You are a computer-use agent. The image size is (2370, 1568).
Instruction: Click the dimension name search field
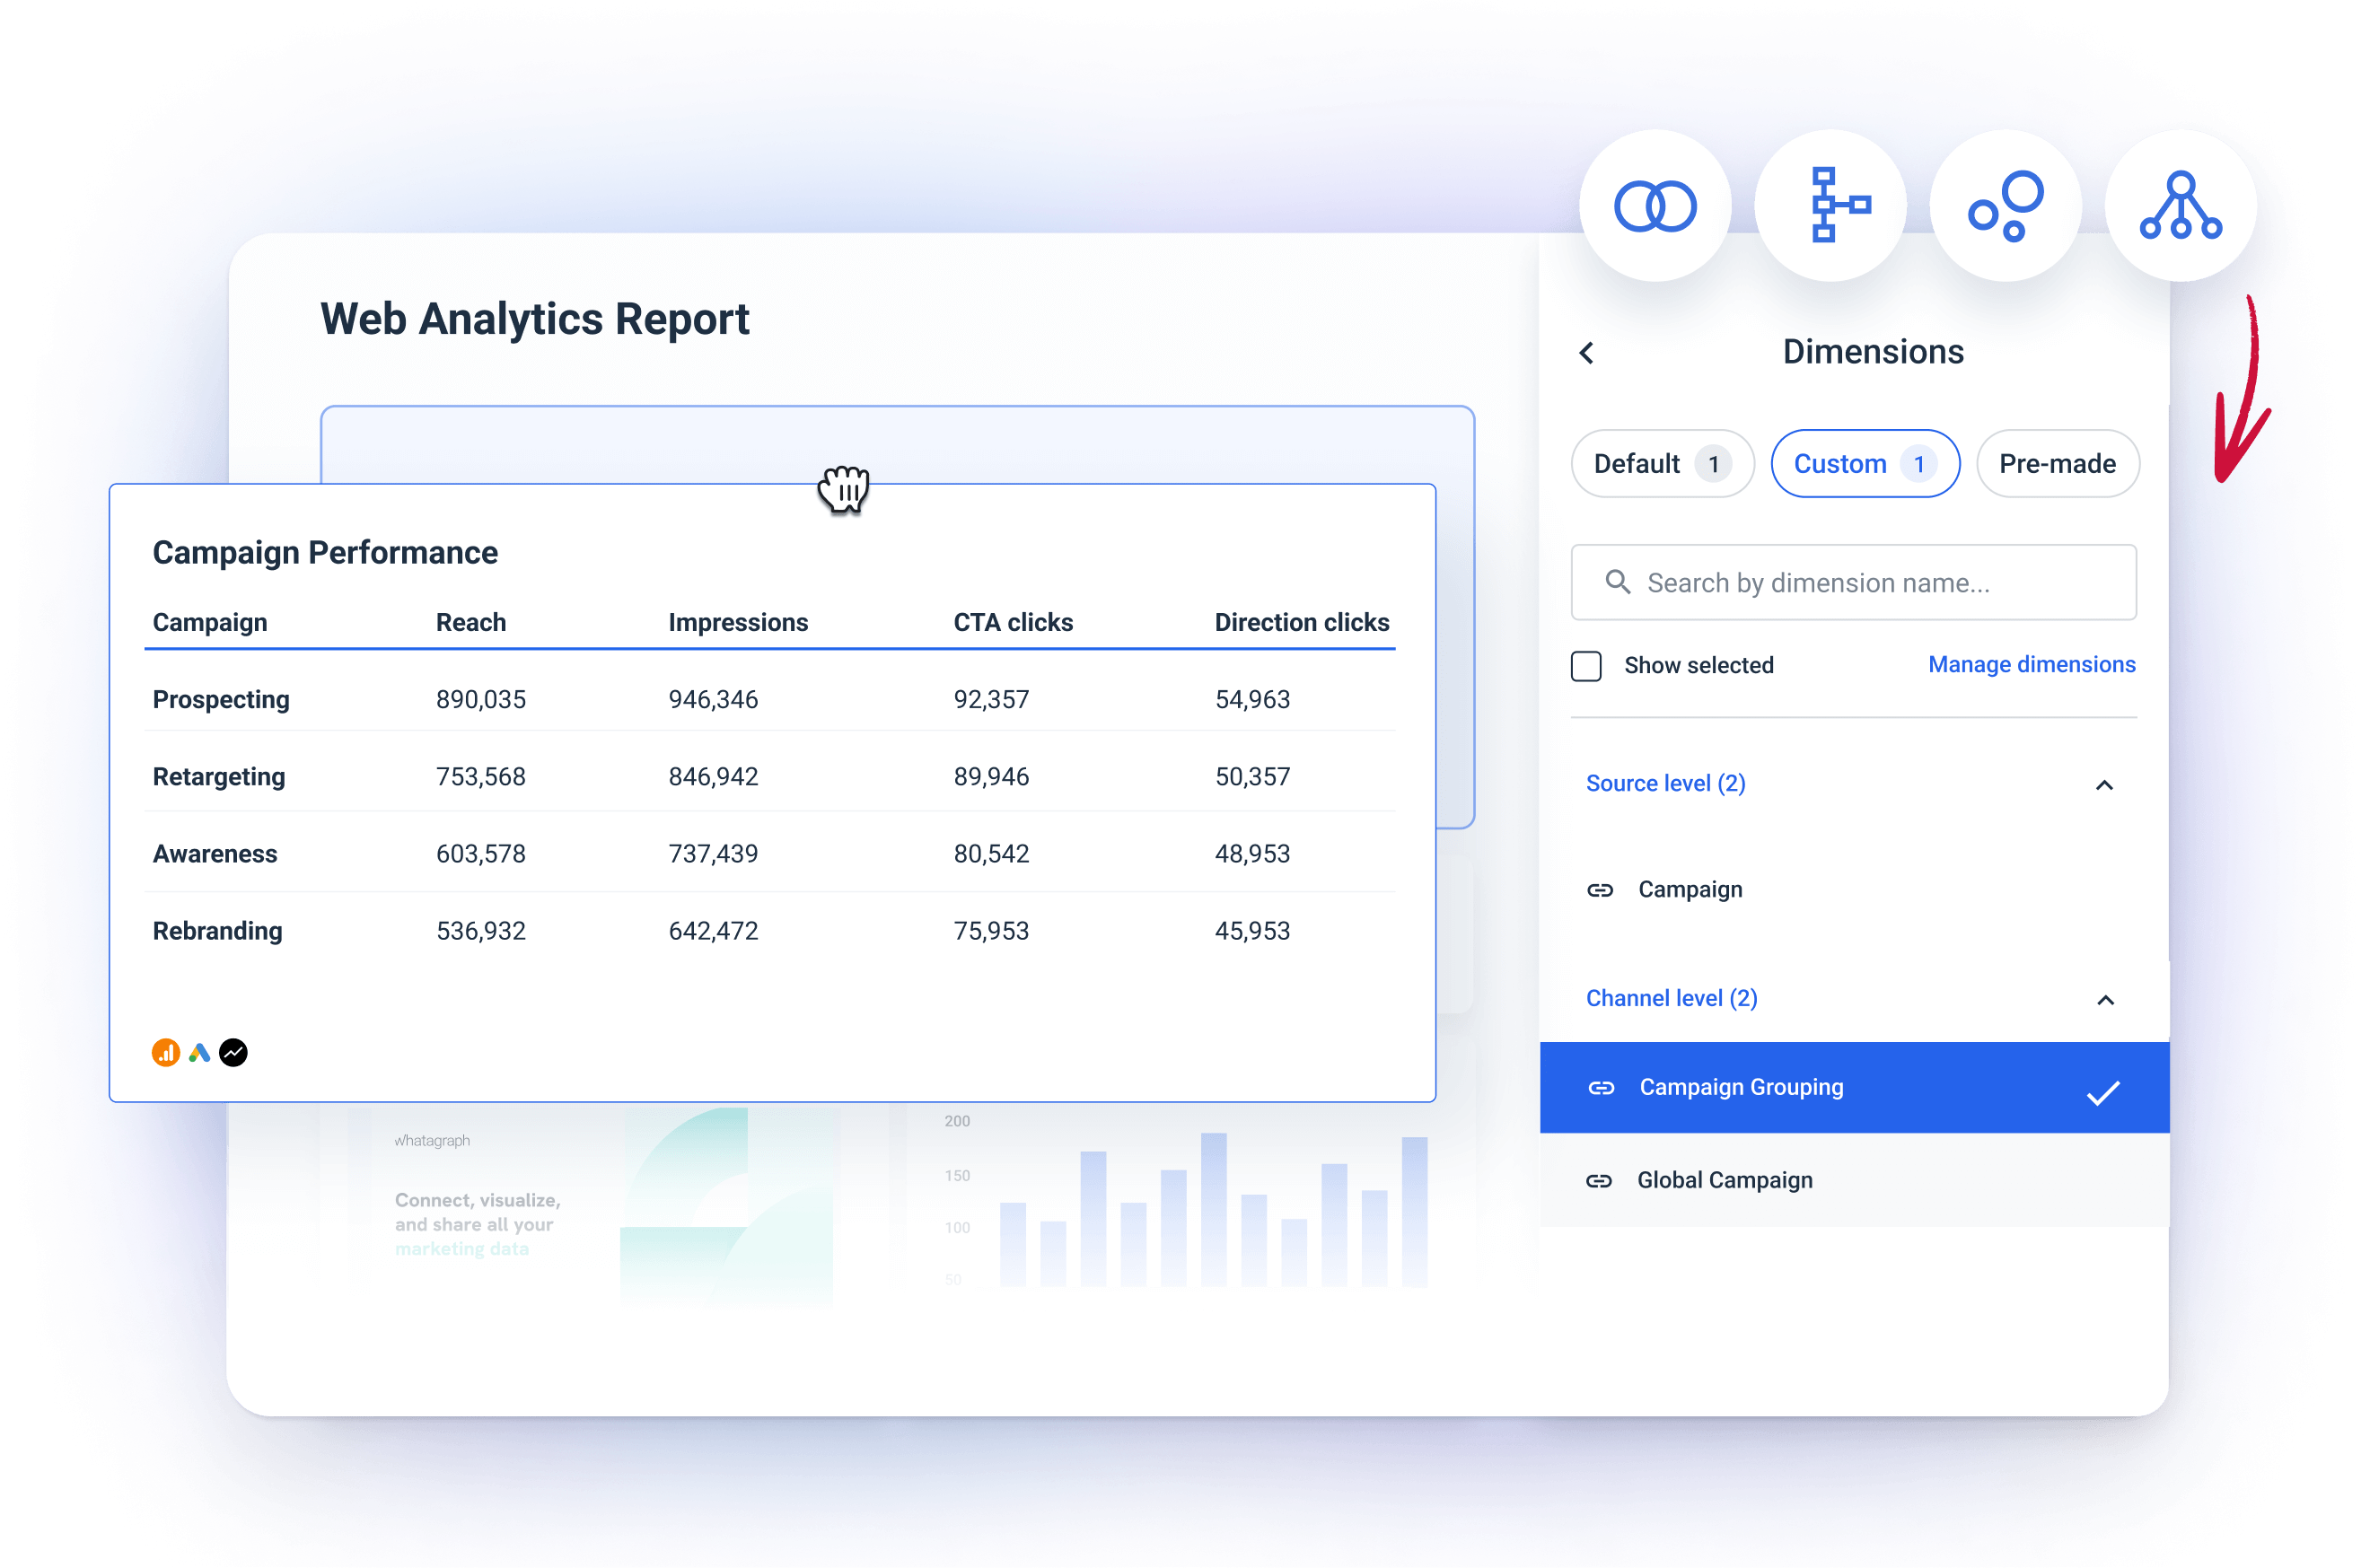[x=1850, y=582]
